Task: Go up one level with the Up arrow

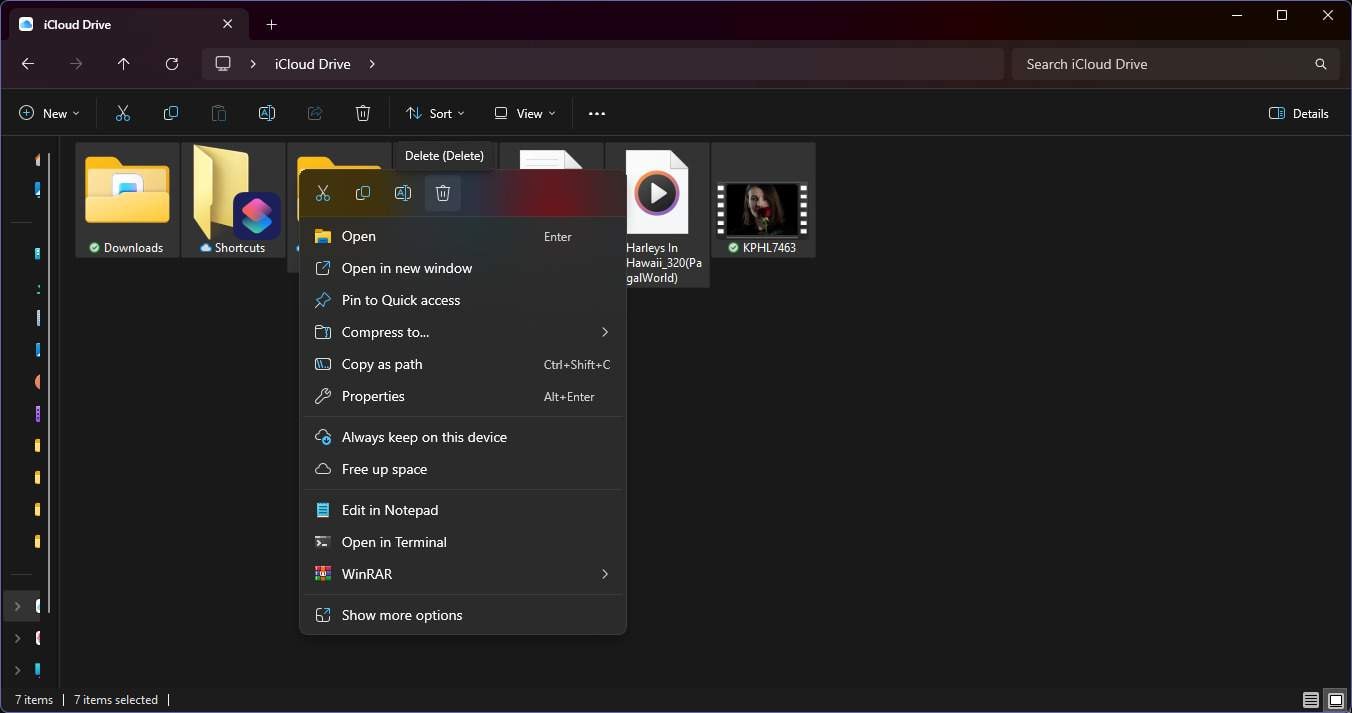Action: 124,64
